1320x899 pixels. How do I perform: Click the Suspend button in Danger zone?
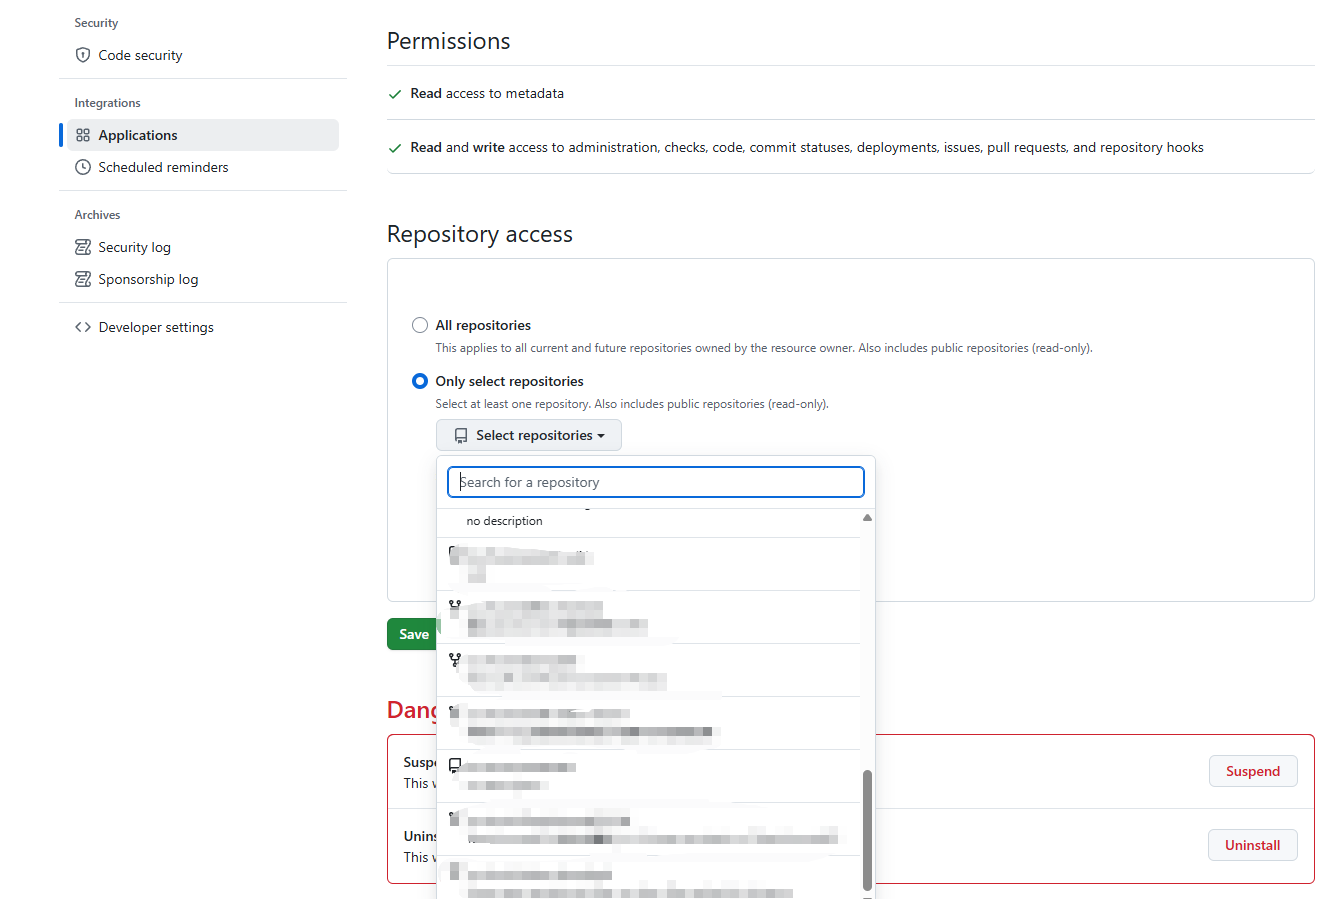1252,771
